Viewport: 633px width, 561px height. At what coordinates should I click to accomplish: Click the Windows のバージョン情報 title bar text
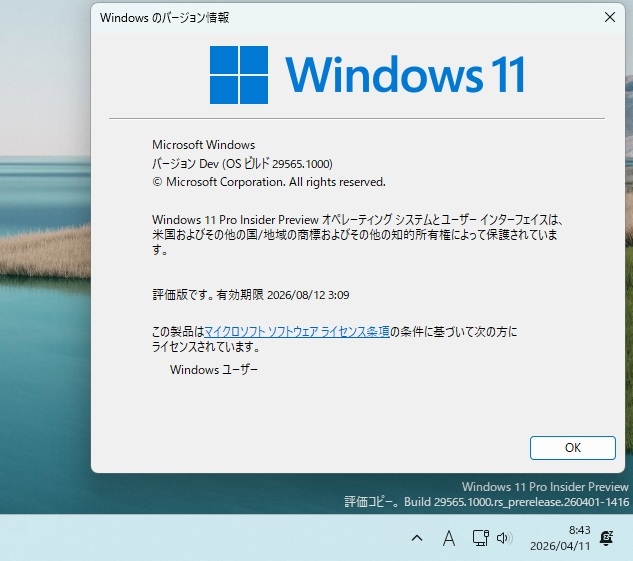[165, 18]
